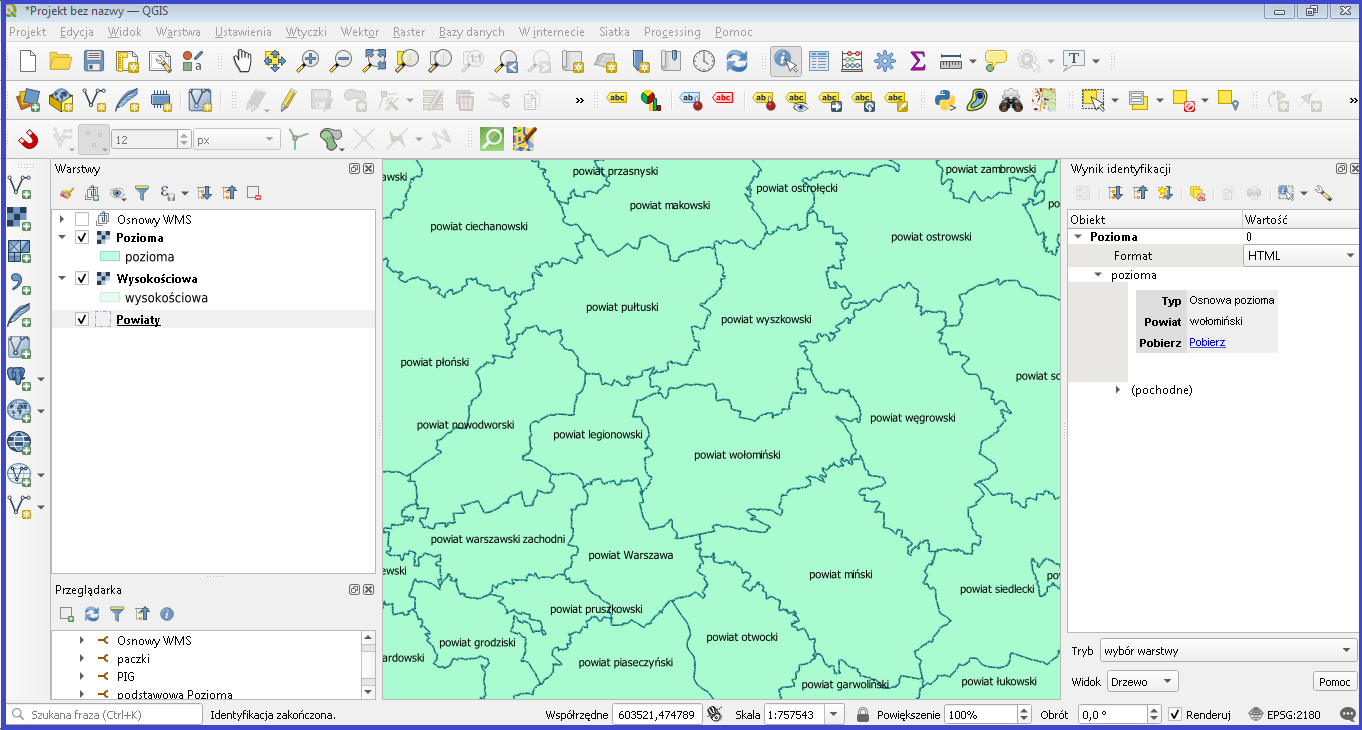The width and height of the screenshot is (1362, 730).
Task: Show statistical summary with the sigma icon
Action: [918, 61]
